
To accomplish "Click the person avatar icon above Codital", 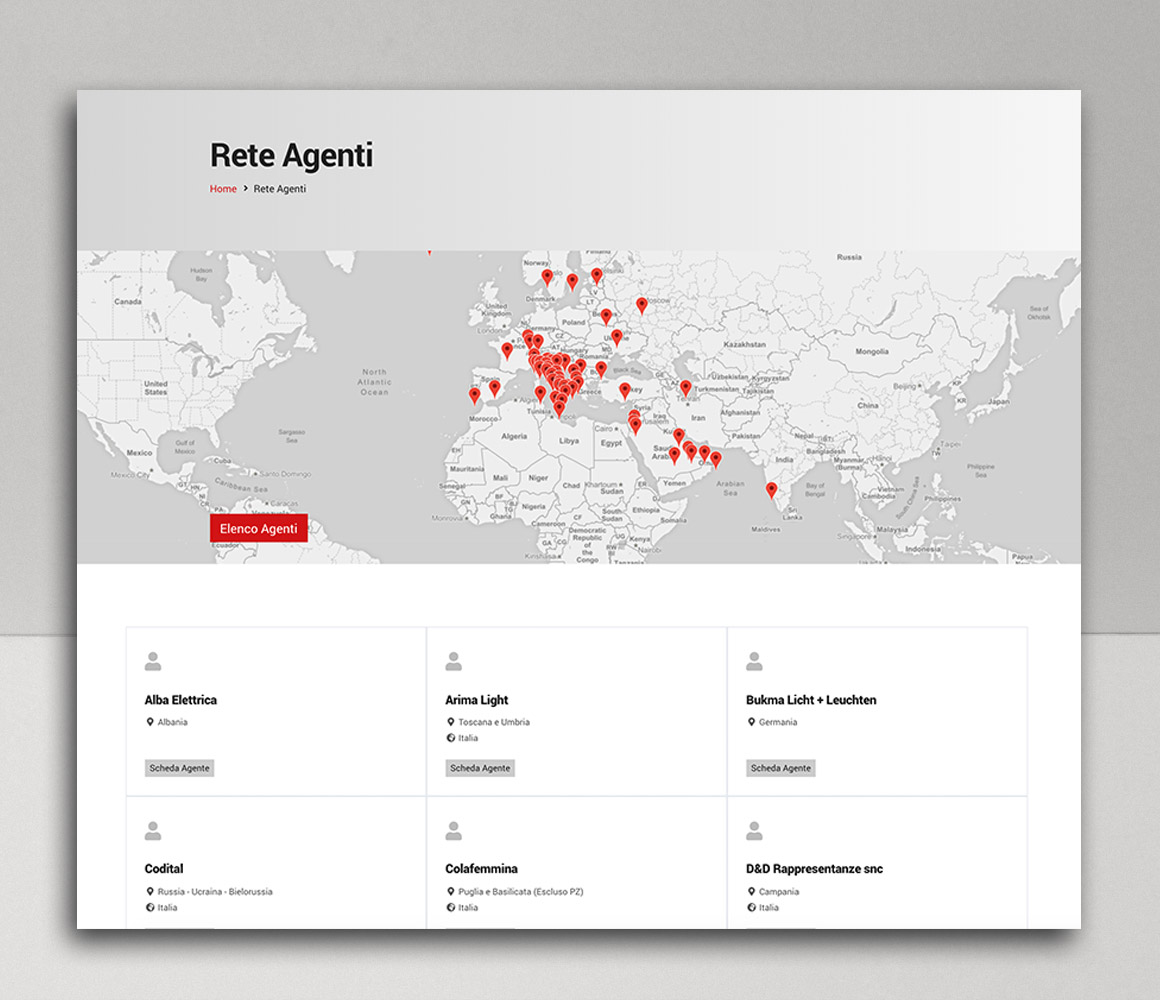I will pos(152,831).
